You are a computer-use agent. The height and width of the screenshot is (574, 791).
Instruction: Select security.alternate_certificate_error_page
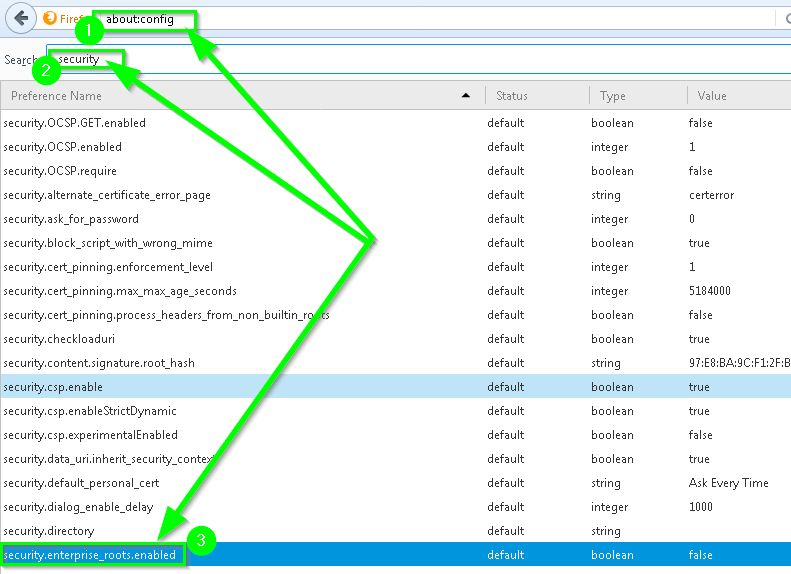pyautogui.click(x=396, y=195)
